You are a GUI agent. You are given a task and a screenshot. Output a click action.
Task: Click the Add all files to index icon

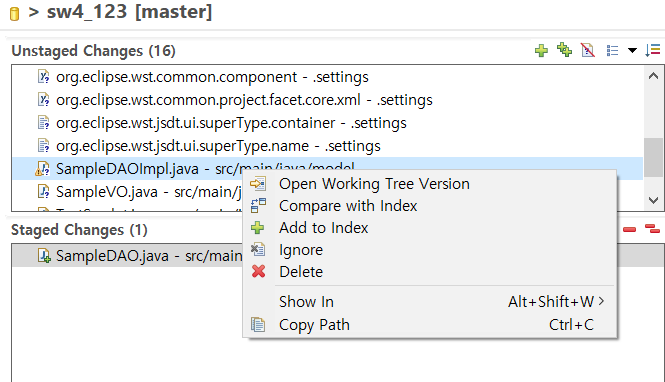coord(564,50)
